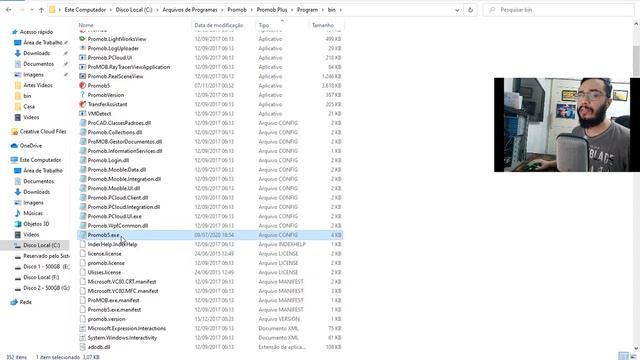Click Arquivos de Programas in the address path

pyautogui.click(x=190, y=10)
